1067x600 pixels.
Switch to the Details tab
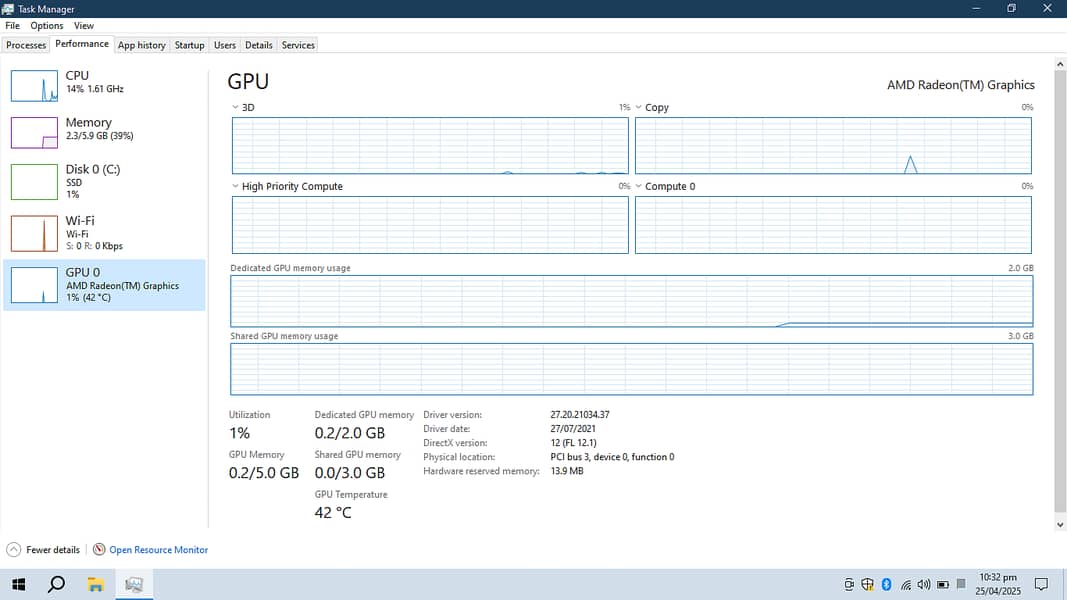(259, 45)
